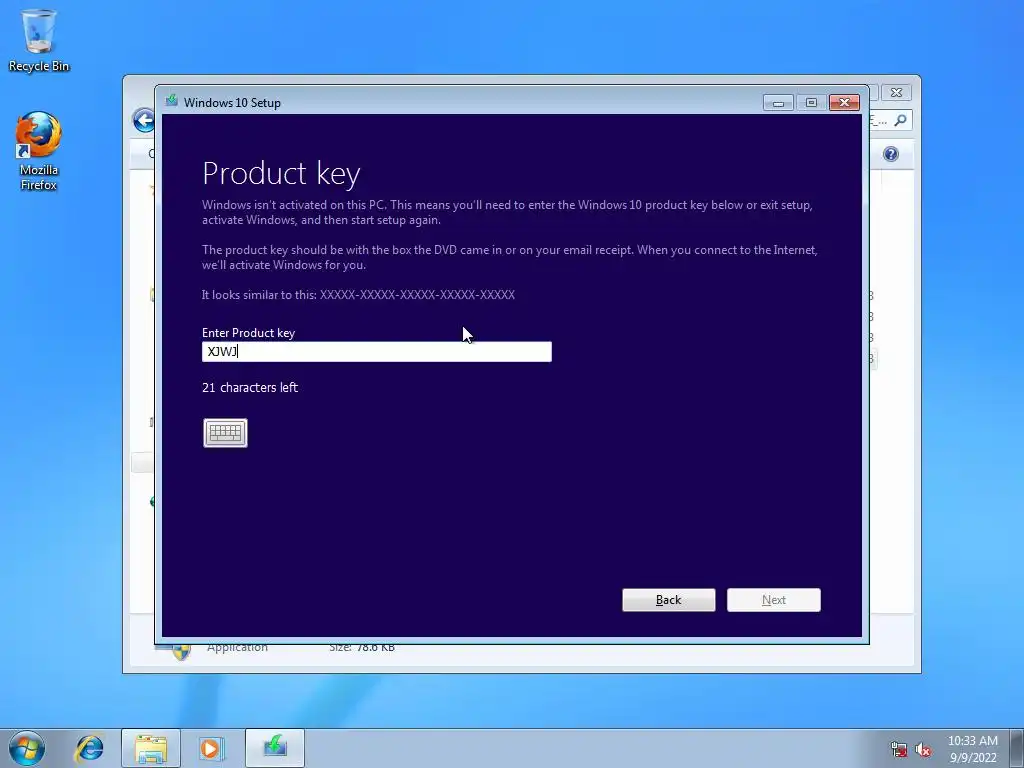Click the muted volume tray icon
1024x768 pixels.
(x=923, y=750)
